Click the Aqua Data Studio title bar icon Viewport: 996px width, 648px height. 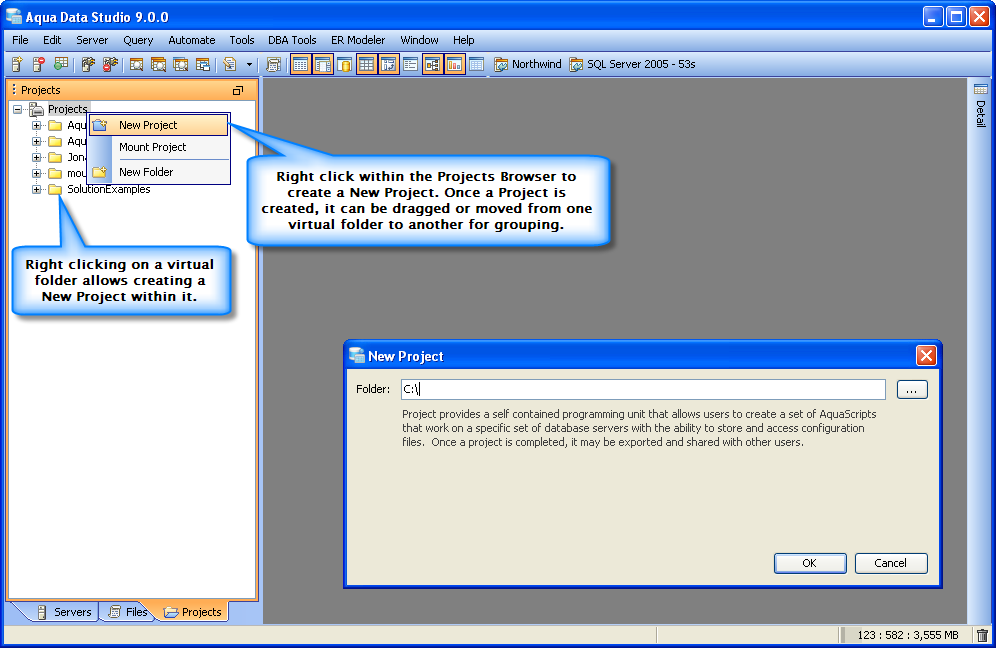(13, 17)
